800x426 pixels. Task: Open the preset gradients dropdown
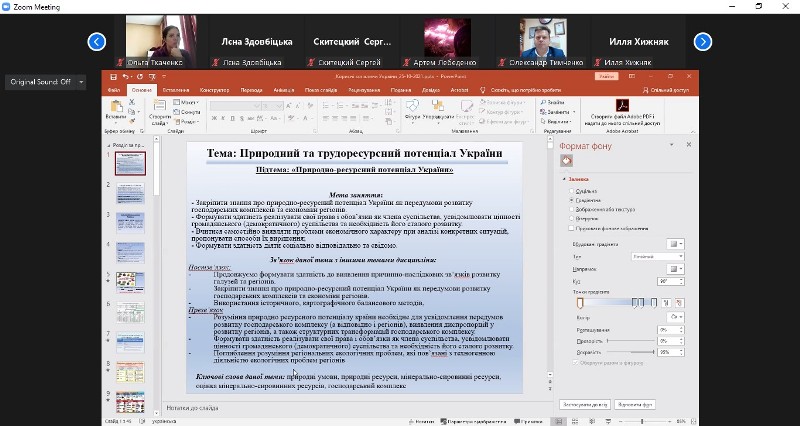tap(677, 243)
